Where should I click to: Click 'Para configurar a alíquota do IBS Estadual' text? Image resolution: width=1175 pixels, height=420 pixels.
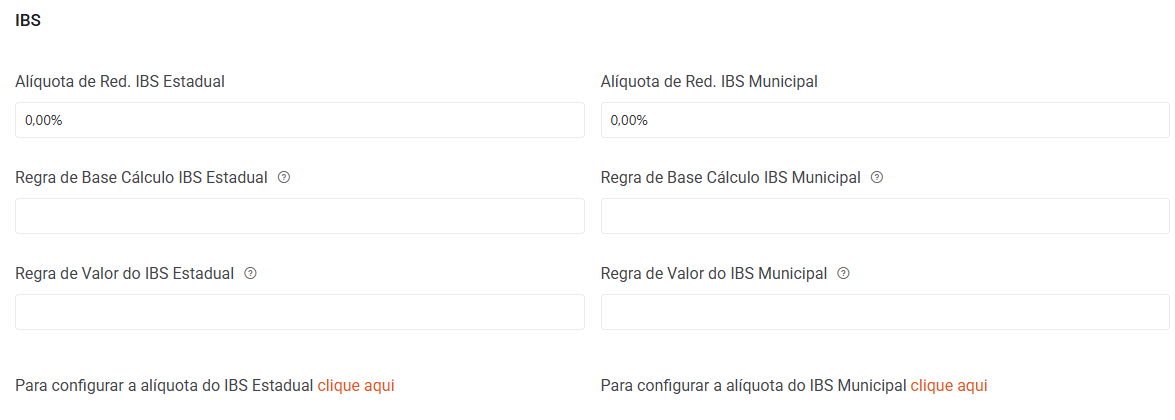click(165, 385)
